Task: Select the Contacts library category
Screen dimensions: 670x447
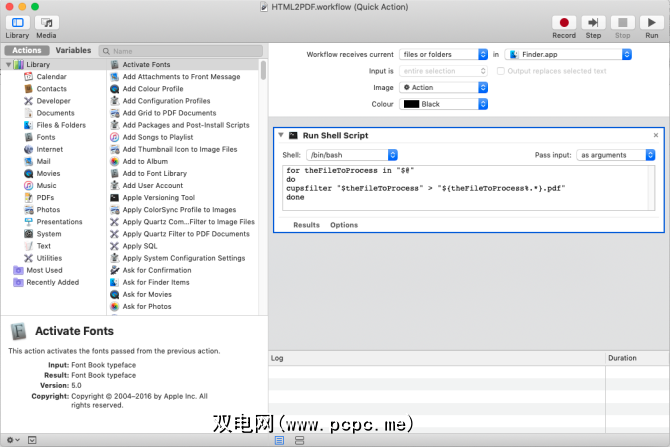Action: coord(51,88)
